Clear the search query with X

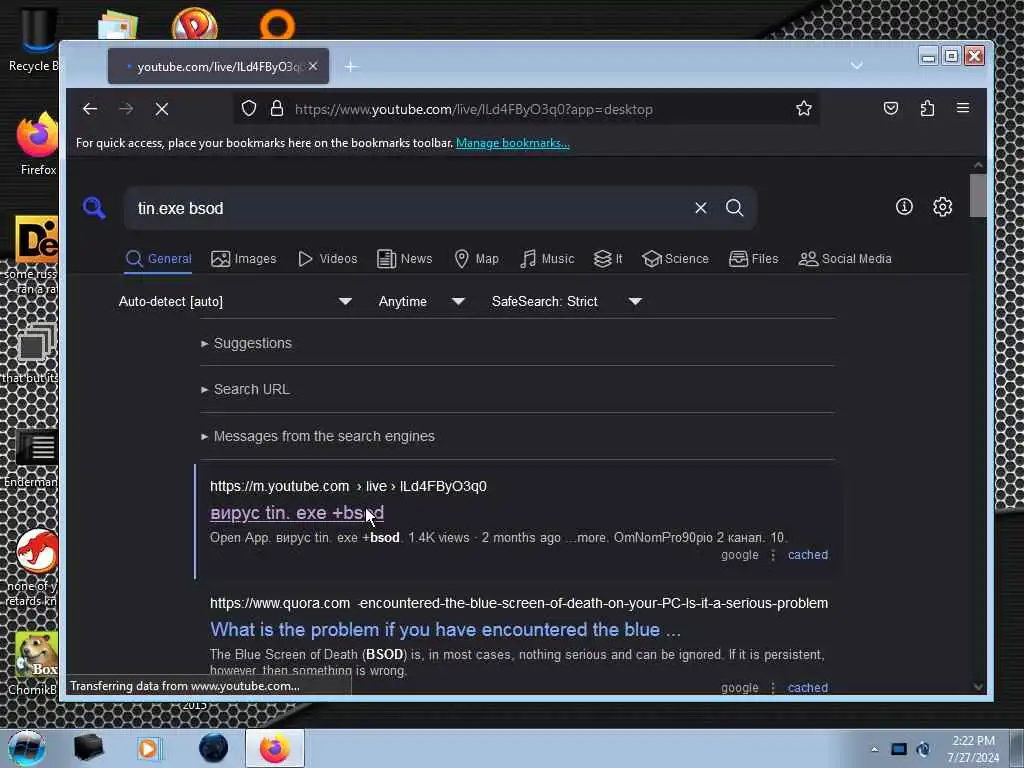701,208
